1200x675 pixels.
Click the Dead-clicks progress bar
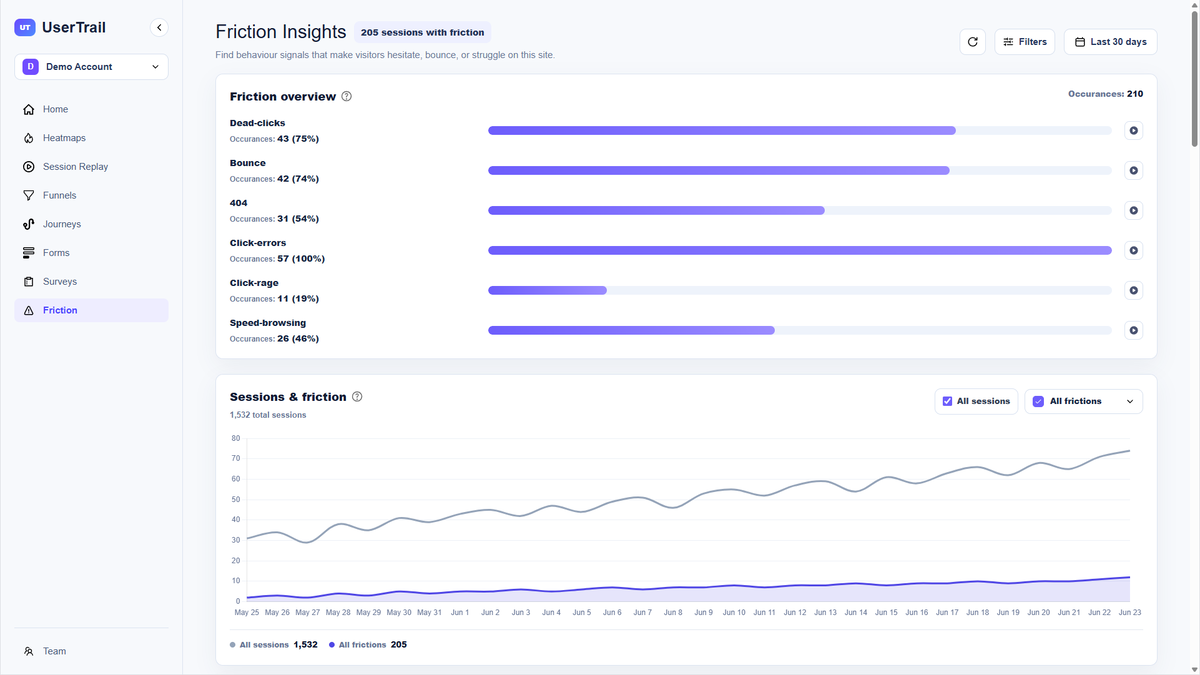(x=800, y=131)
